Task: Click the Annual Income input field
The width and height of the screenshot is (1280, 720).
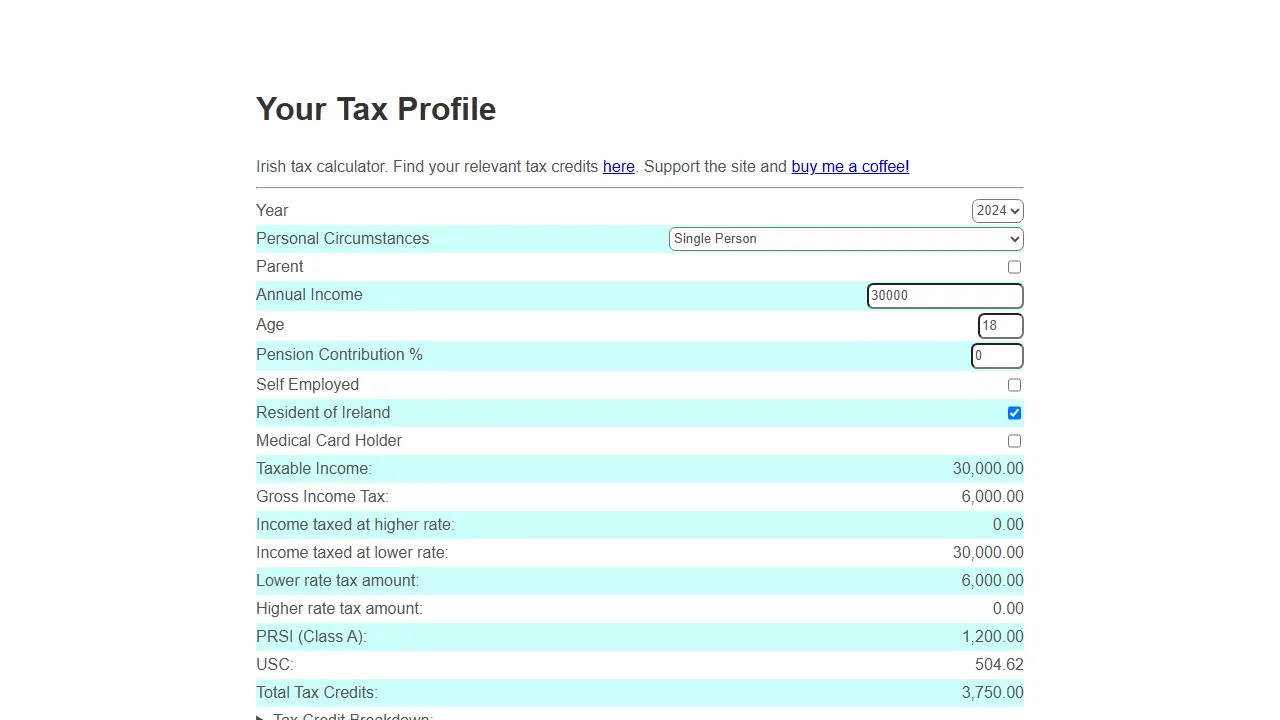Action: pyautogui.click(x=944, y=295)
